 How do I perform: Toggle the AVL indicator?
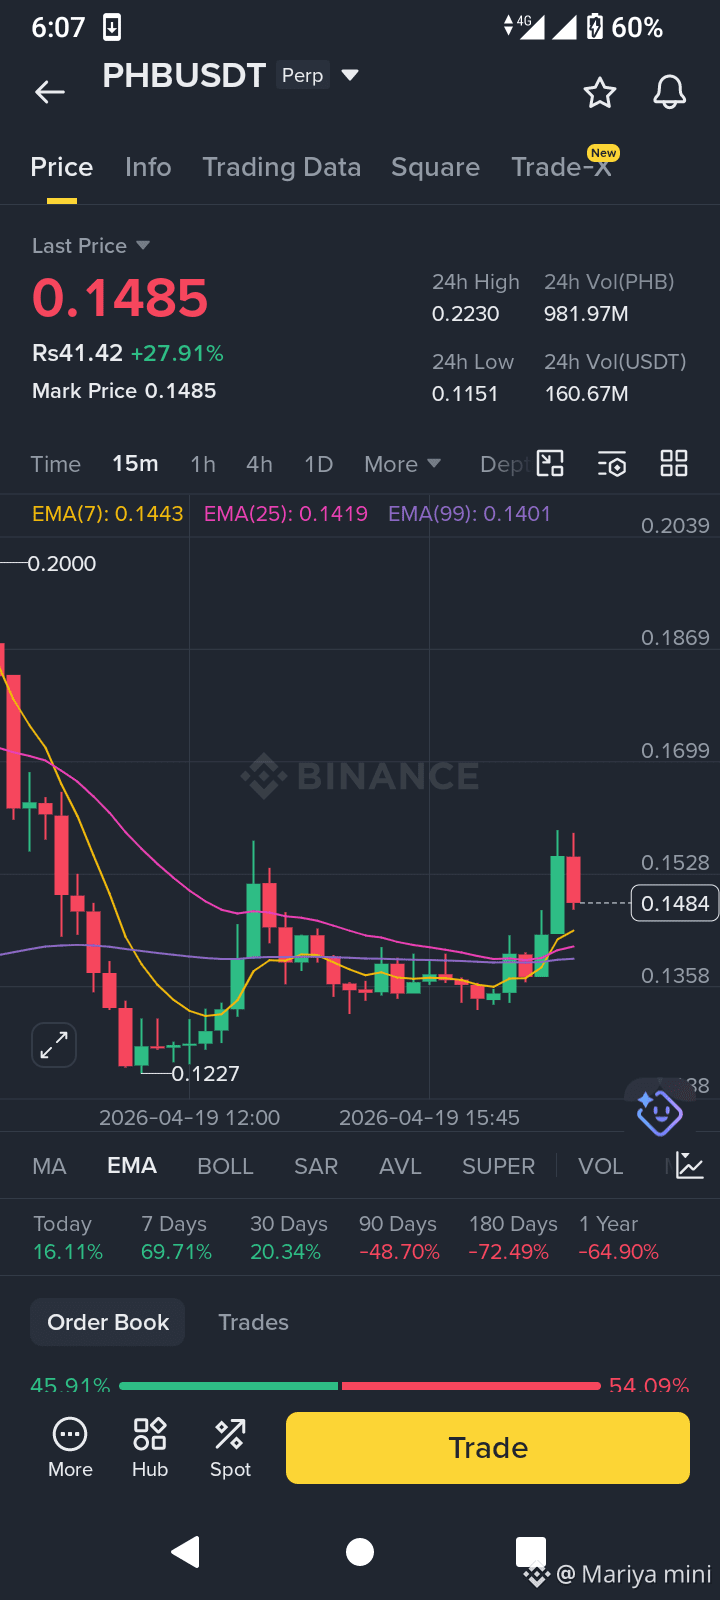tap(400, 1166)
